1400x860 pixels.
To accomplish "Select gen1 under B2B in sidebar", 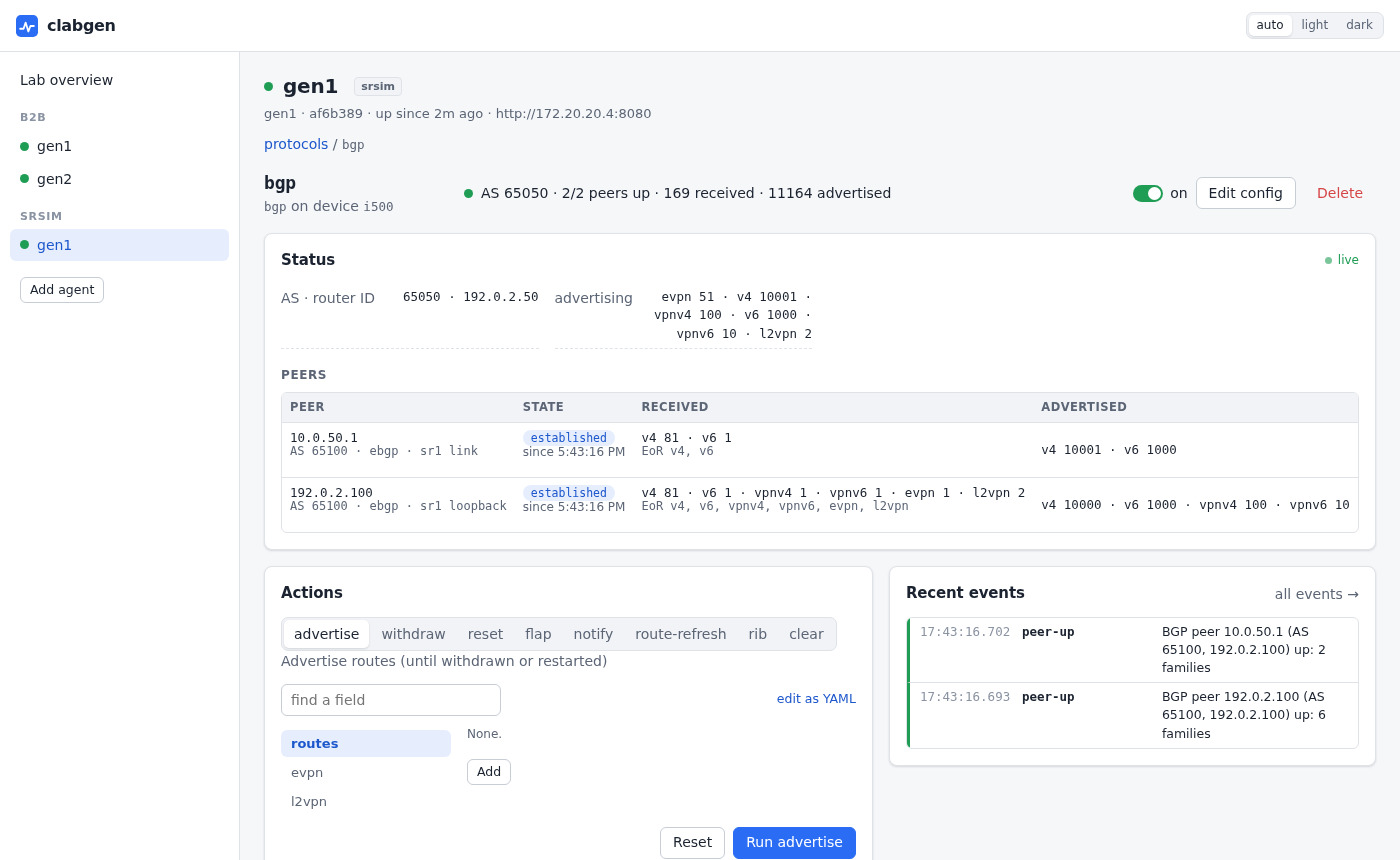I will pos(120,146).
